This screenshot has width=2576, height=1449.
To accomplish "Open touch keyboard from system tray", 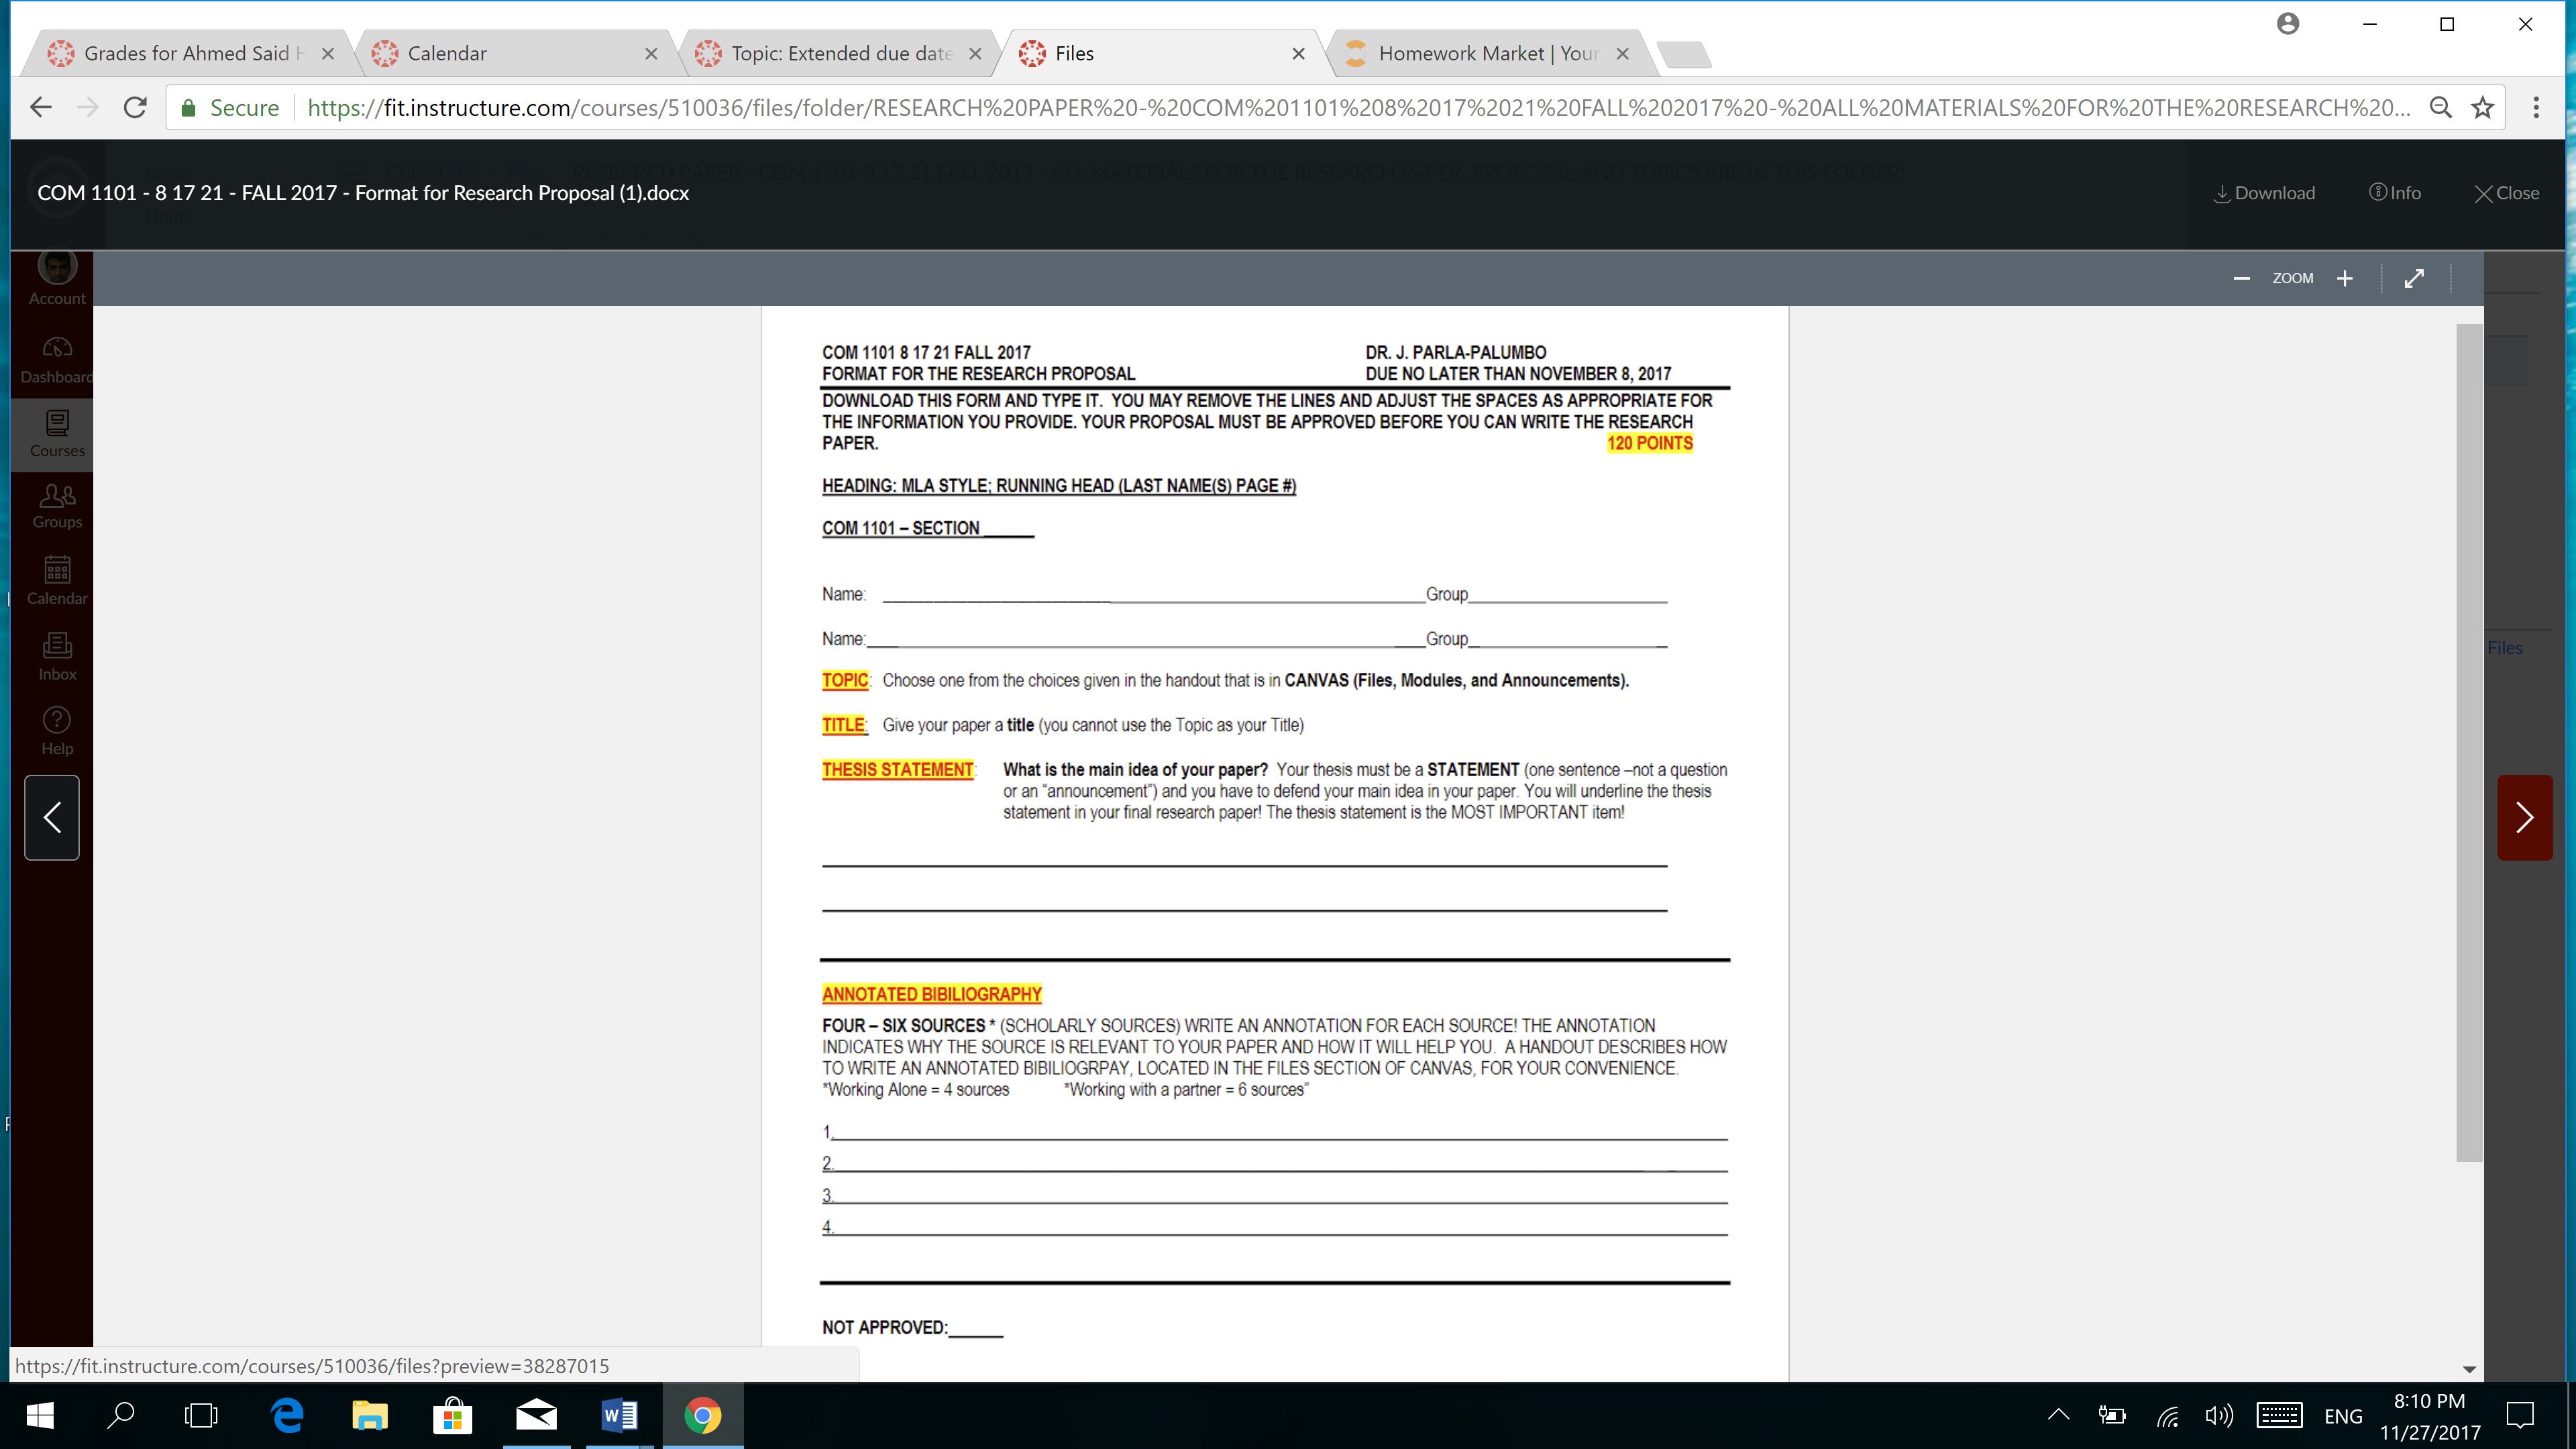I will coord(2279,1415).
